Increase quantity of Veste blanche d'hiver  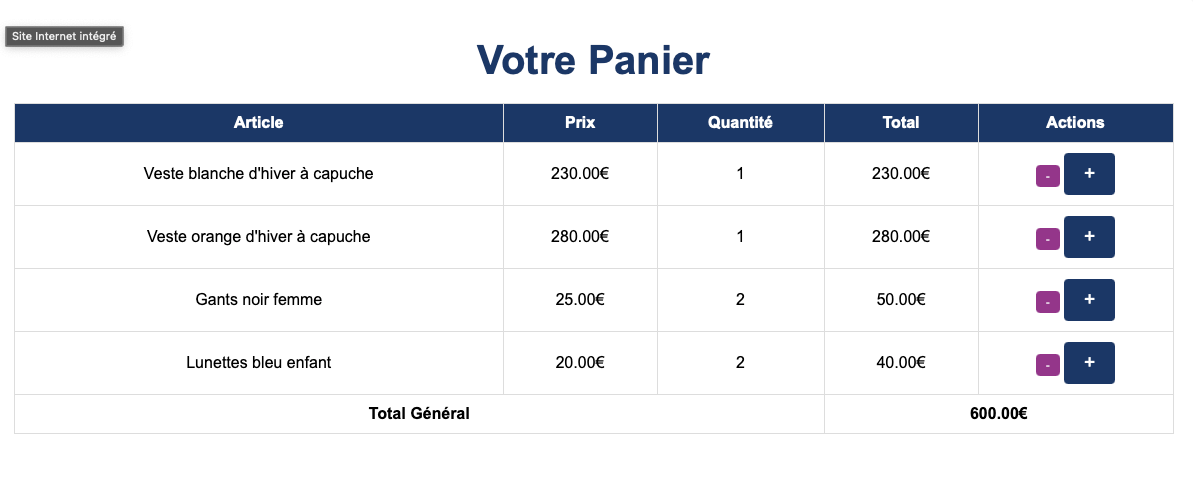tap(1089, 174)
